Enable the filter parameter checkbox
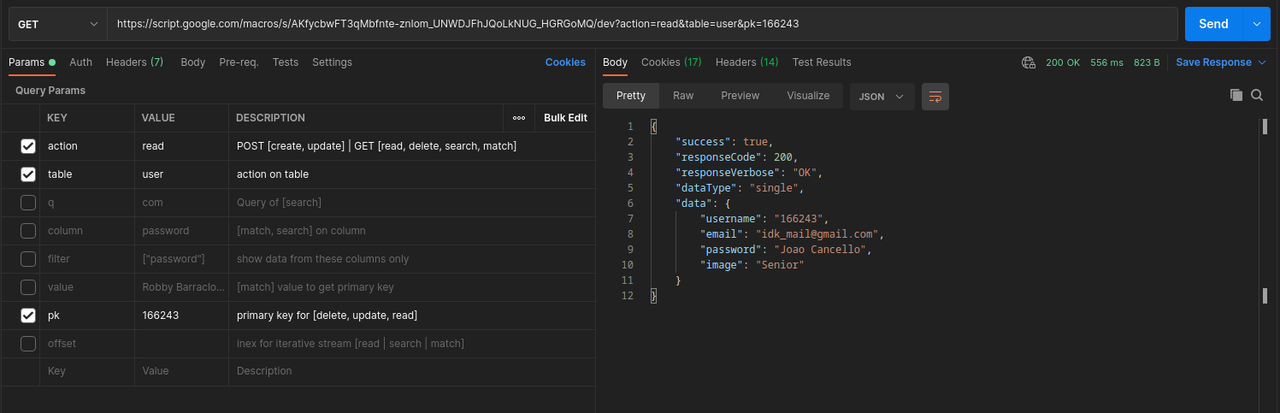The image size is (1280, 413). tap(28, 259)
